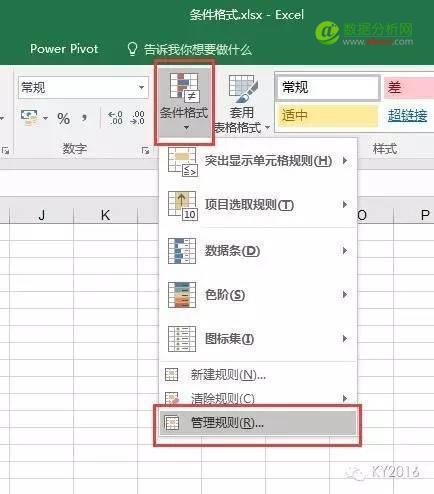Apply the 超链接 cell style
434x494 pixels.
[x=407, y=116]
